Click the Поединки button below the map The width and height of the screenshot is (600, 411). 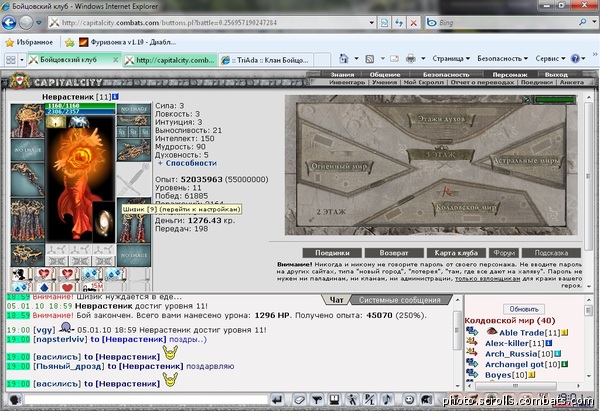(x=332, y=253)
